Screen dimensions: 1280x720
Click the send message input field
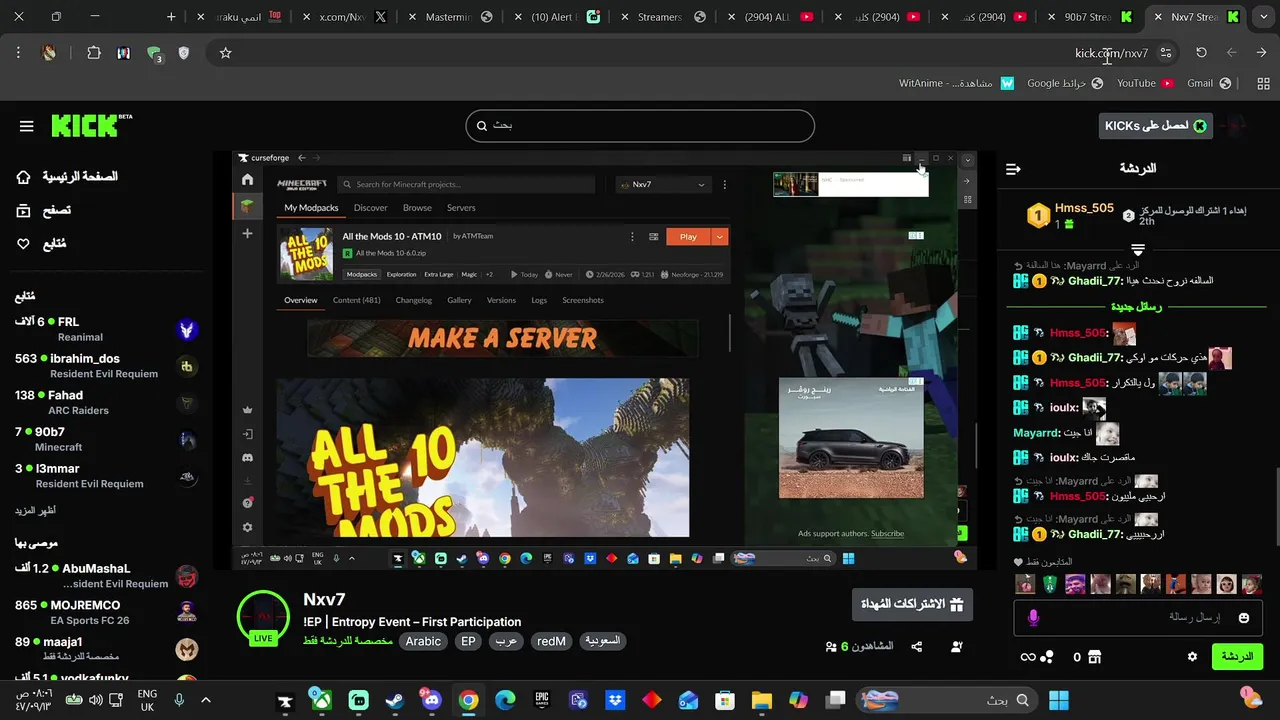pyautogui.click(x=1137, y=618)
